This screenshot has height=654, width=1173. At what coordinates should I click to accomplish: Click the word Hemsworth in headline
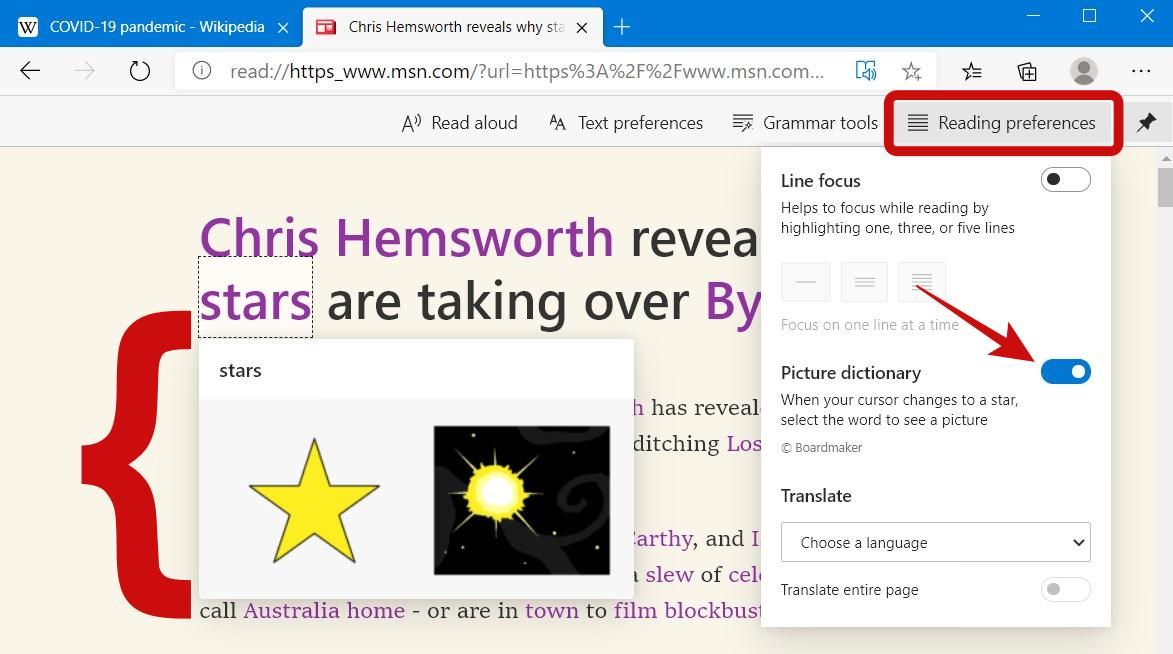coord(474,238)
